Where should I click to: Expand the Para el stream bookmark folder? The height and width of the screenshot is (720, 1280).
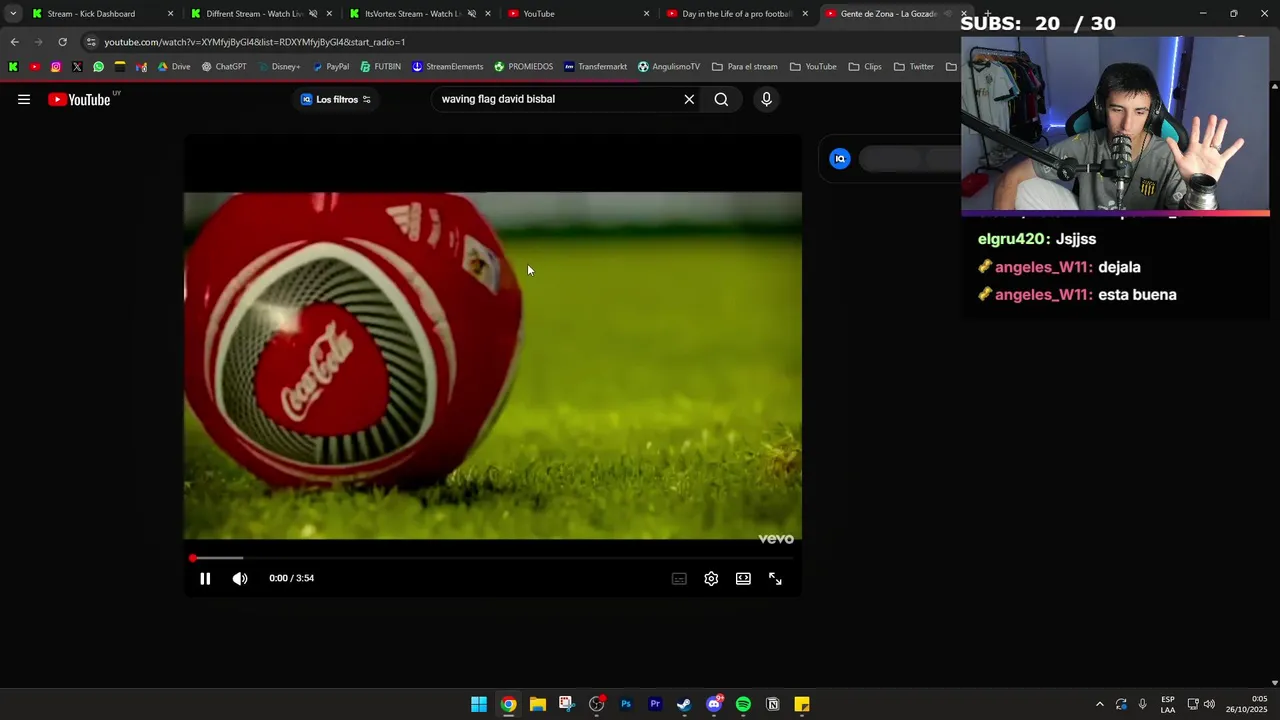click(745, 67)
